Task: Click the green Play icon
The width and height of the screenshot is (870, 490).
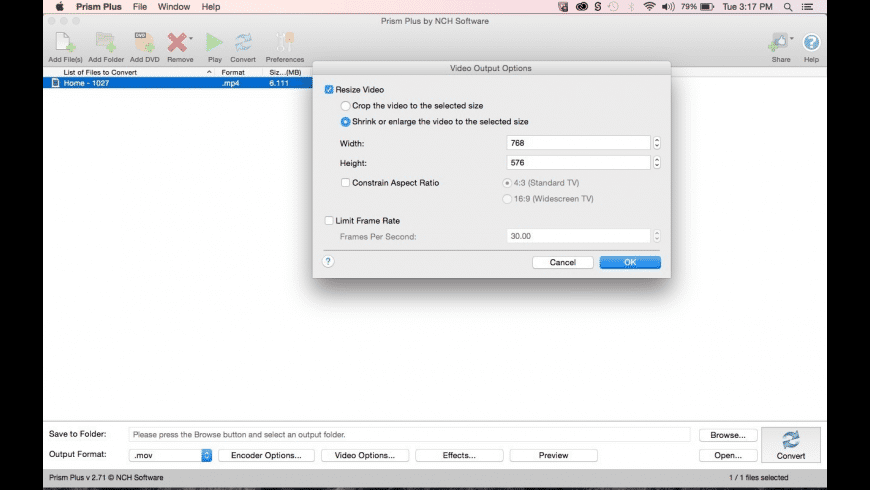Action: click(214, 43)
